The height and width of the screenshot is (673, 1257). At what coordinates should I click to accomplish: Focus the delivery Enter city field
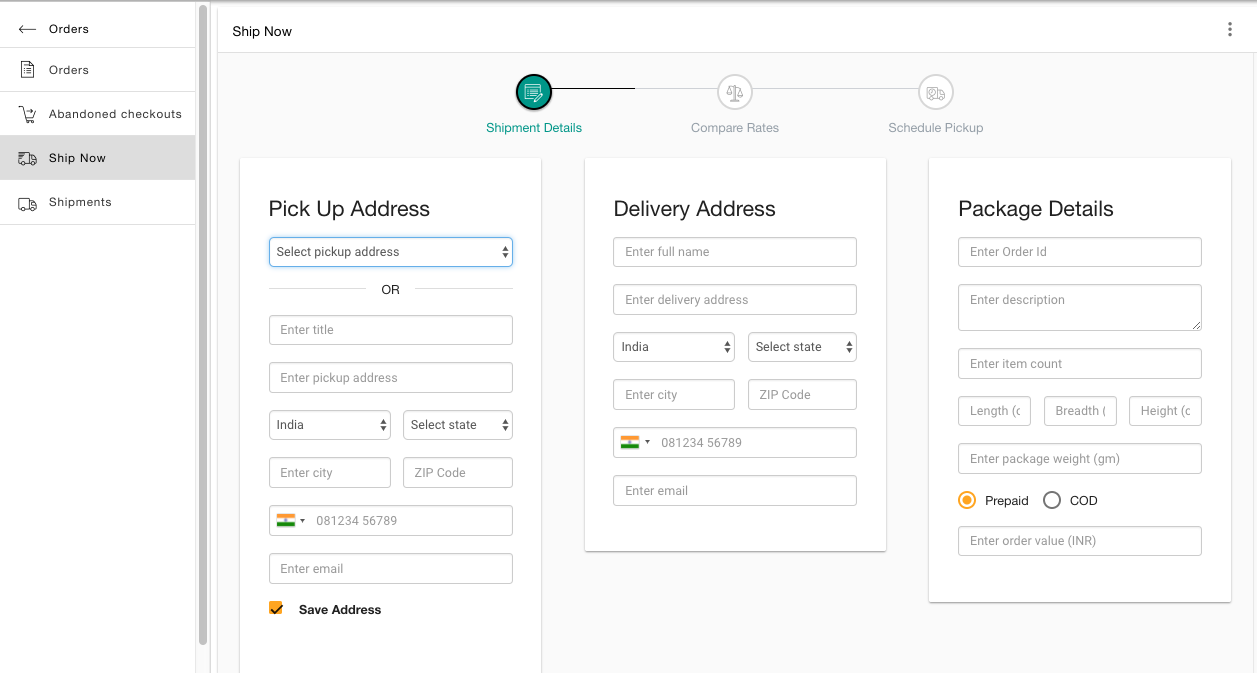click(x=674, y=395)
